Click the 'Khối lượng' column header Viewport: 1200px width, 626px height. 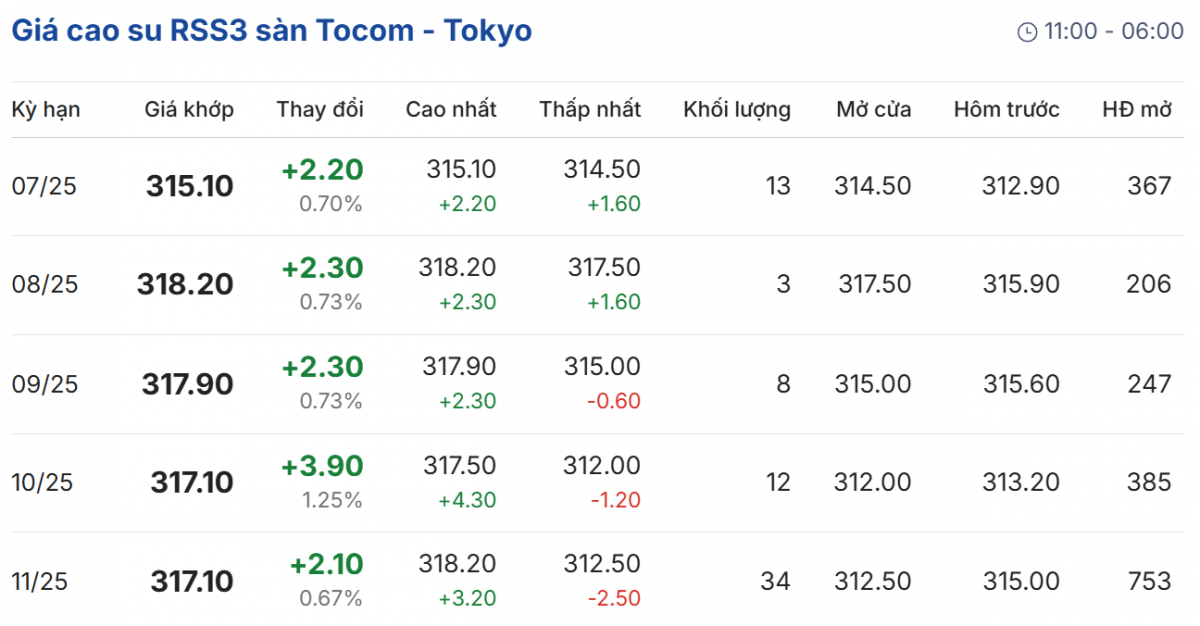[737, 110]
